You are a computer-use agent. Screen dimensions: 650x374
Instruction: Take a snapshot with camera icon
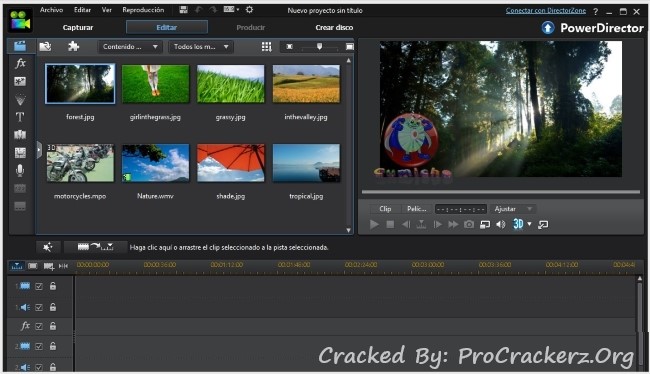(469, 224)
